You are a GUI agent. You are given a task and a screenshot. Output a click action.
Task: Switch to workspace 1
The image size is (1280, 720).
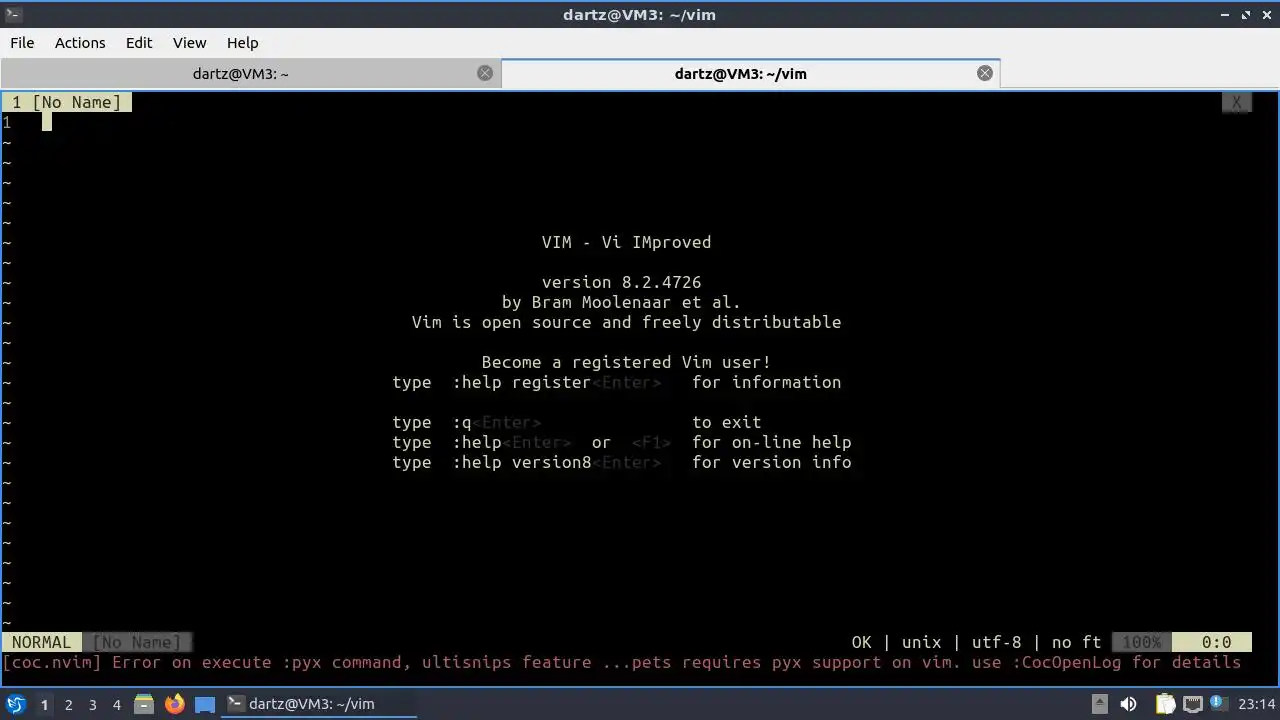click(x=44, y=704)
